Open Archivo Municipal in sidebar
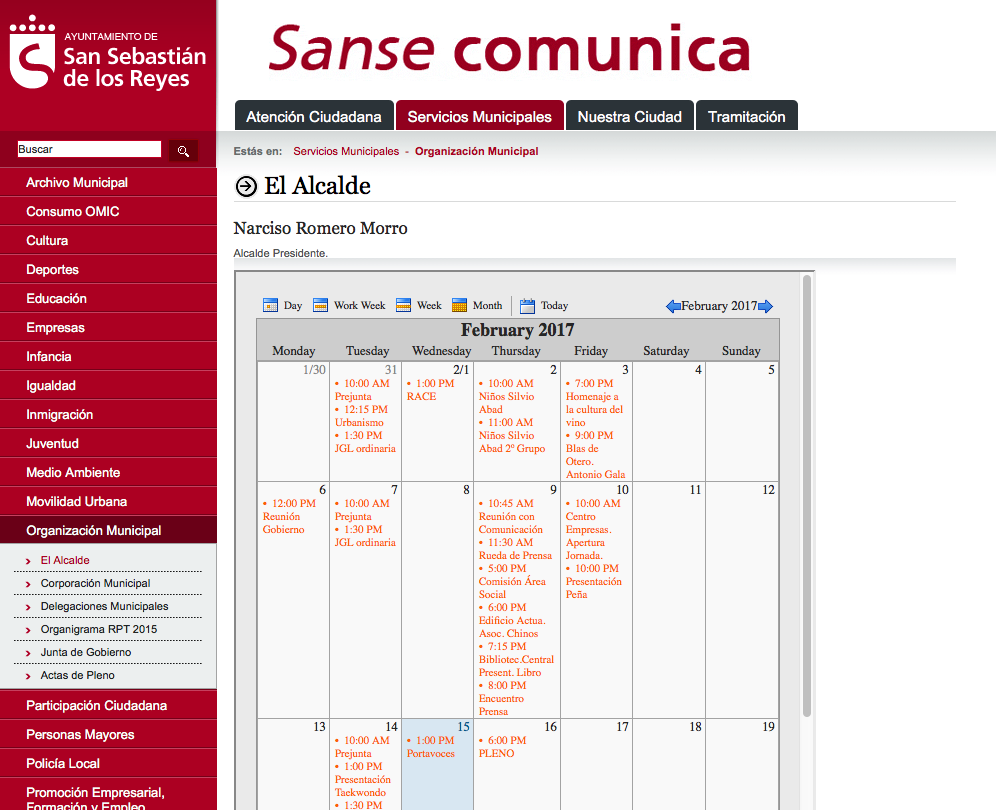996x810 pixels. click(x=108, y=182)
